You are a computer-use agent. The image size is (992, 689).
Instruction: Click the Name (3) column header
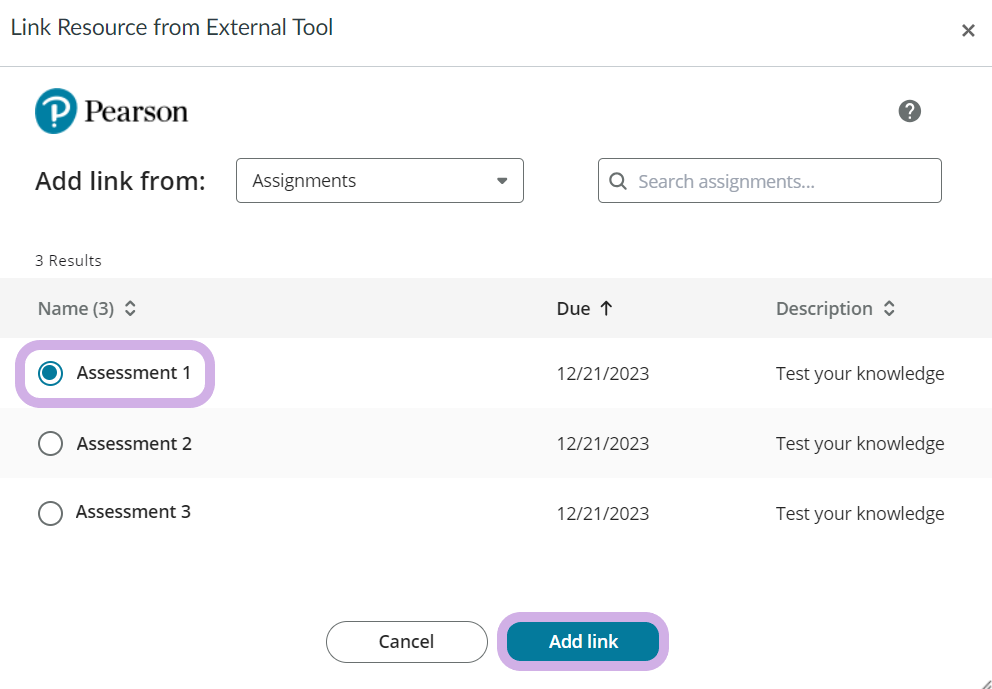click(76, 309)
